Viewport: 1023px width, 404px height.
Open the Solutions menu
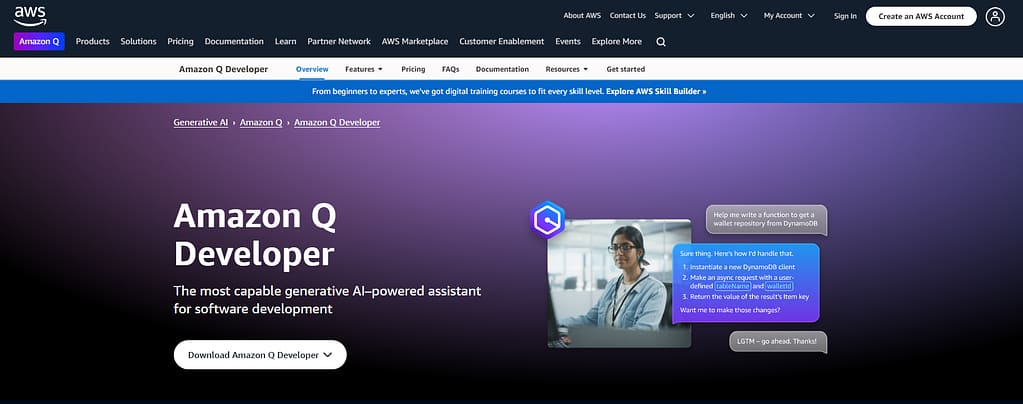[138, 42]
